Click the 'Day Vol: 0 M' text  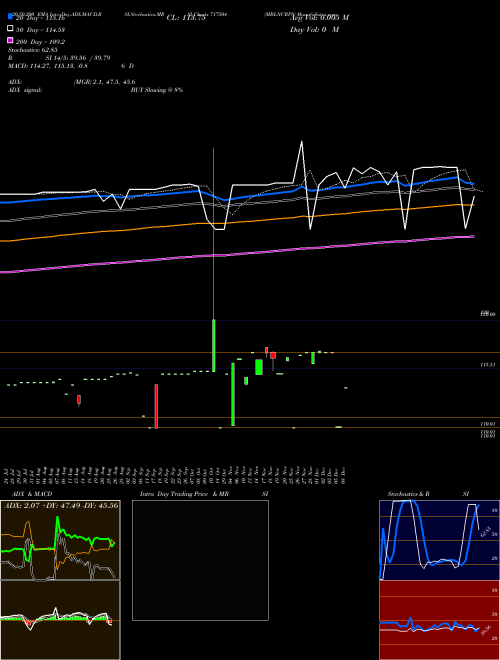[x=314, y=30]
